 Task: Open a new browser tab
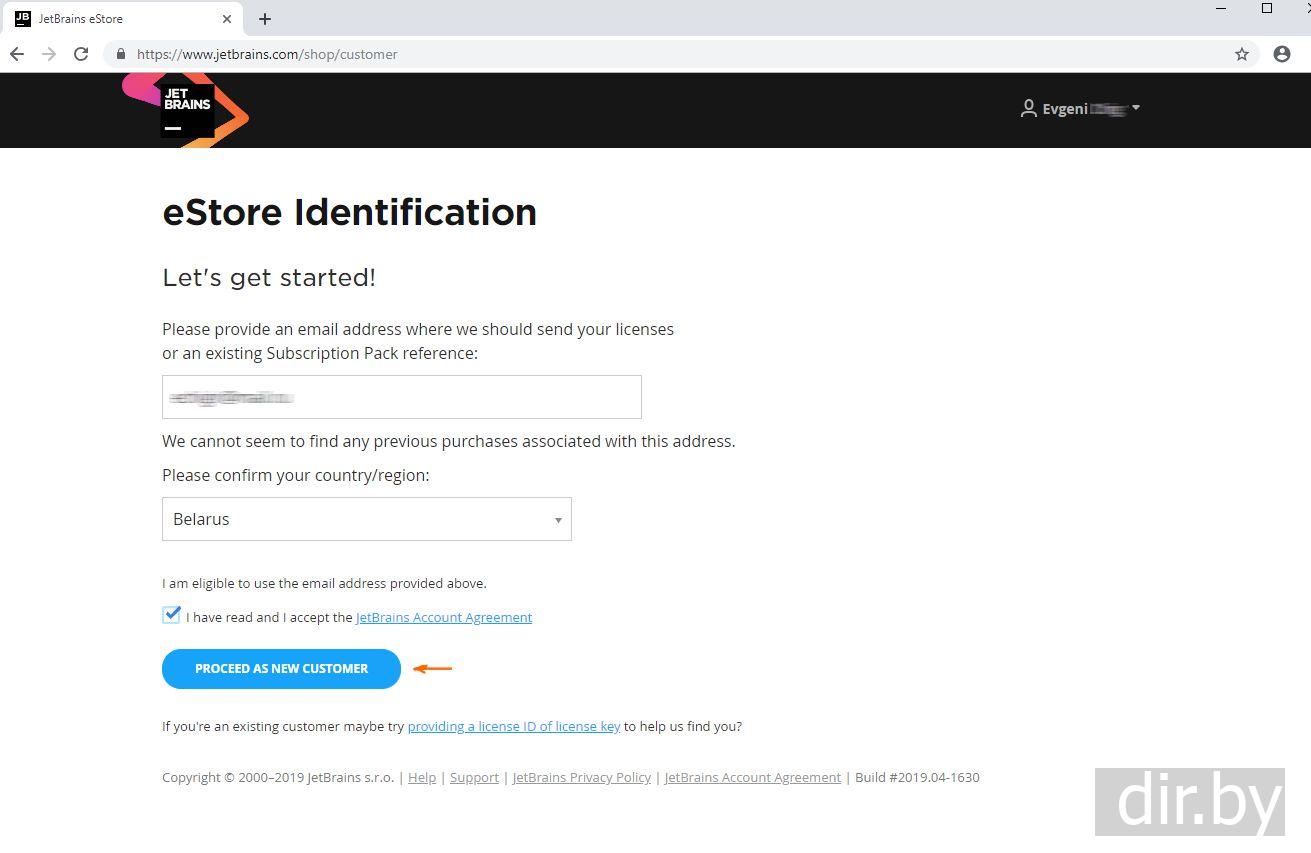pyautogui.click(x=265, y=19)
